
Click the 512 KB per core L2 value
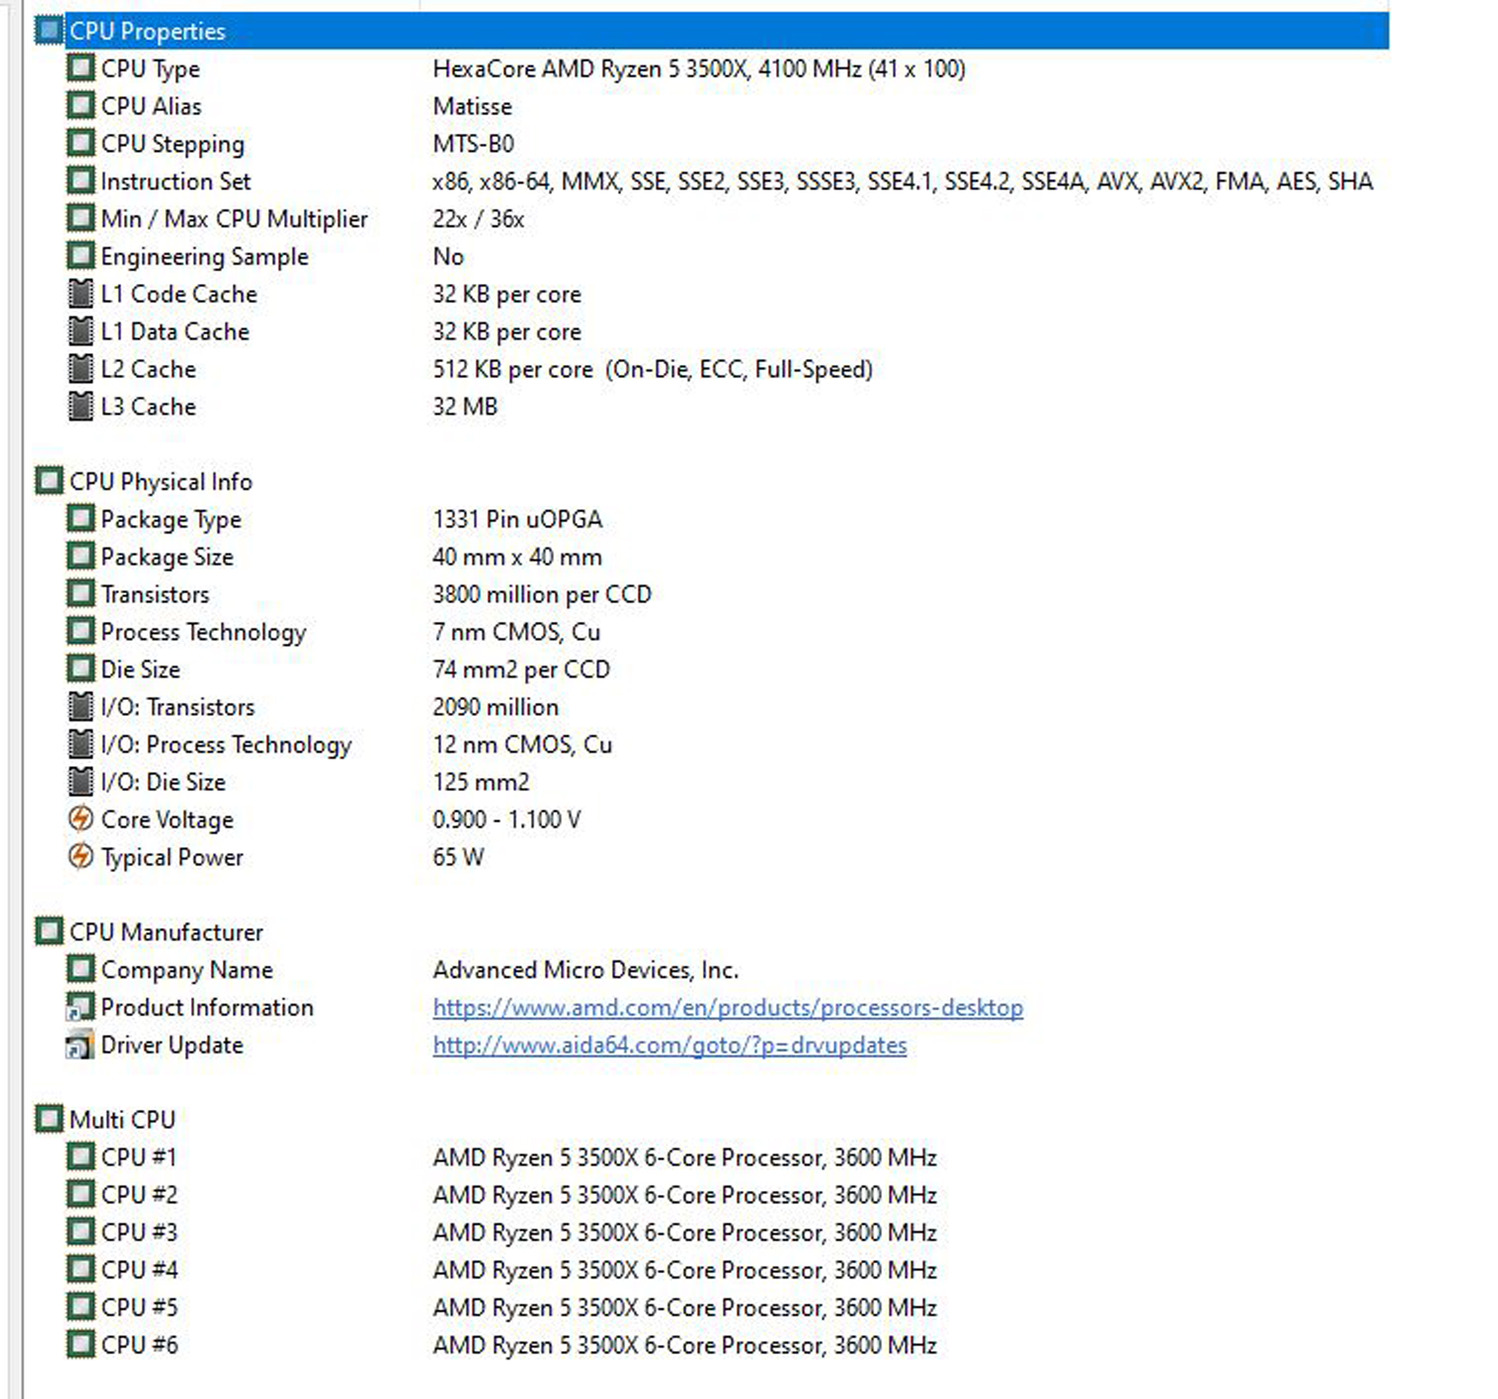point(653,369)
